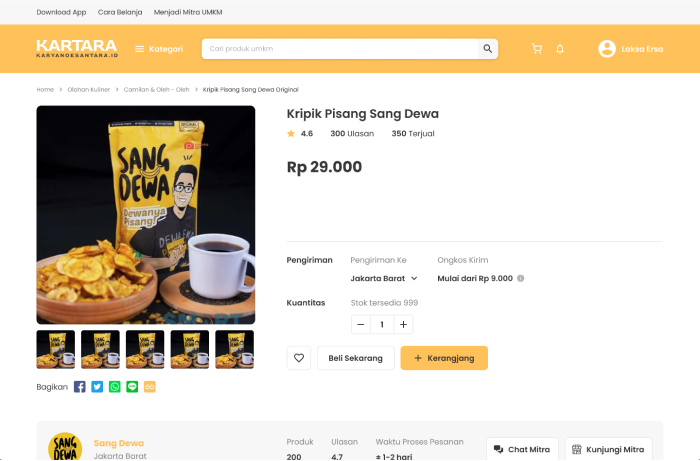This screenshot has height=461, width=700.
Task: Share product via LINE icon
Action: pyautogui.click(x=132, y=387)
